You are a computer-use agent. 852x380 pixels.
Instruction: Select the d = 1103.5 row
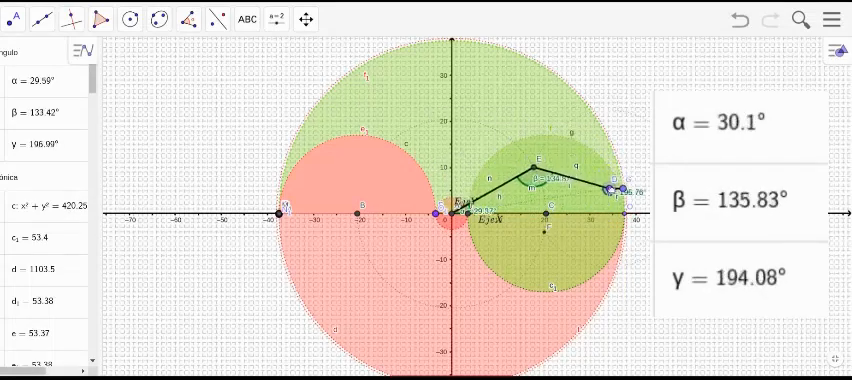point(44,270)
